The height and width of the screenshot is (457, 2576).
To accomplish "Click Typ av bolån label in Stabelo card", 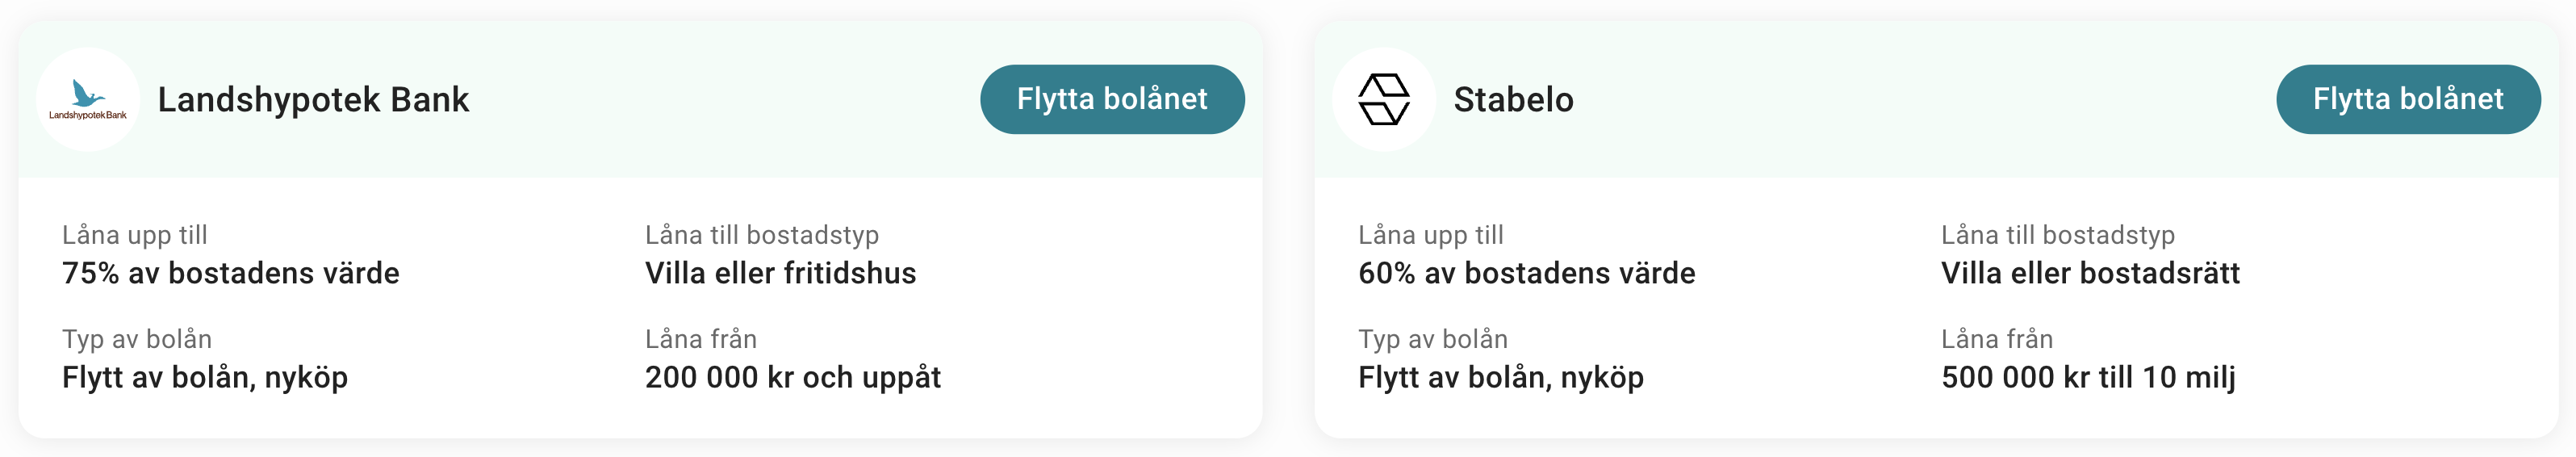I will point(1432,339).
